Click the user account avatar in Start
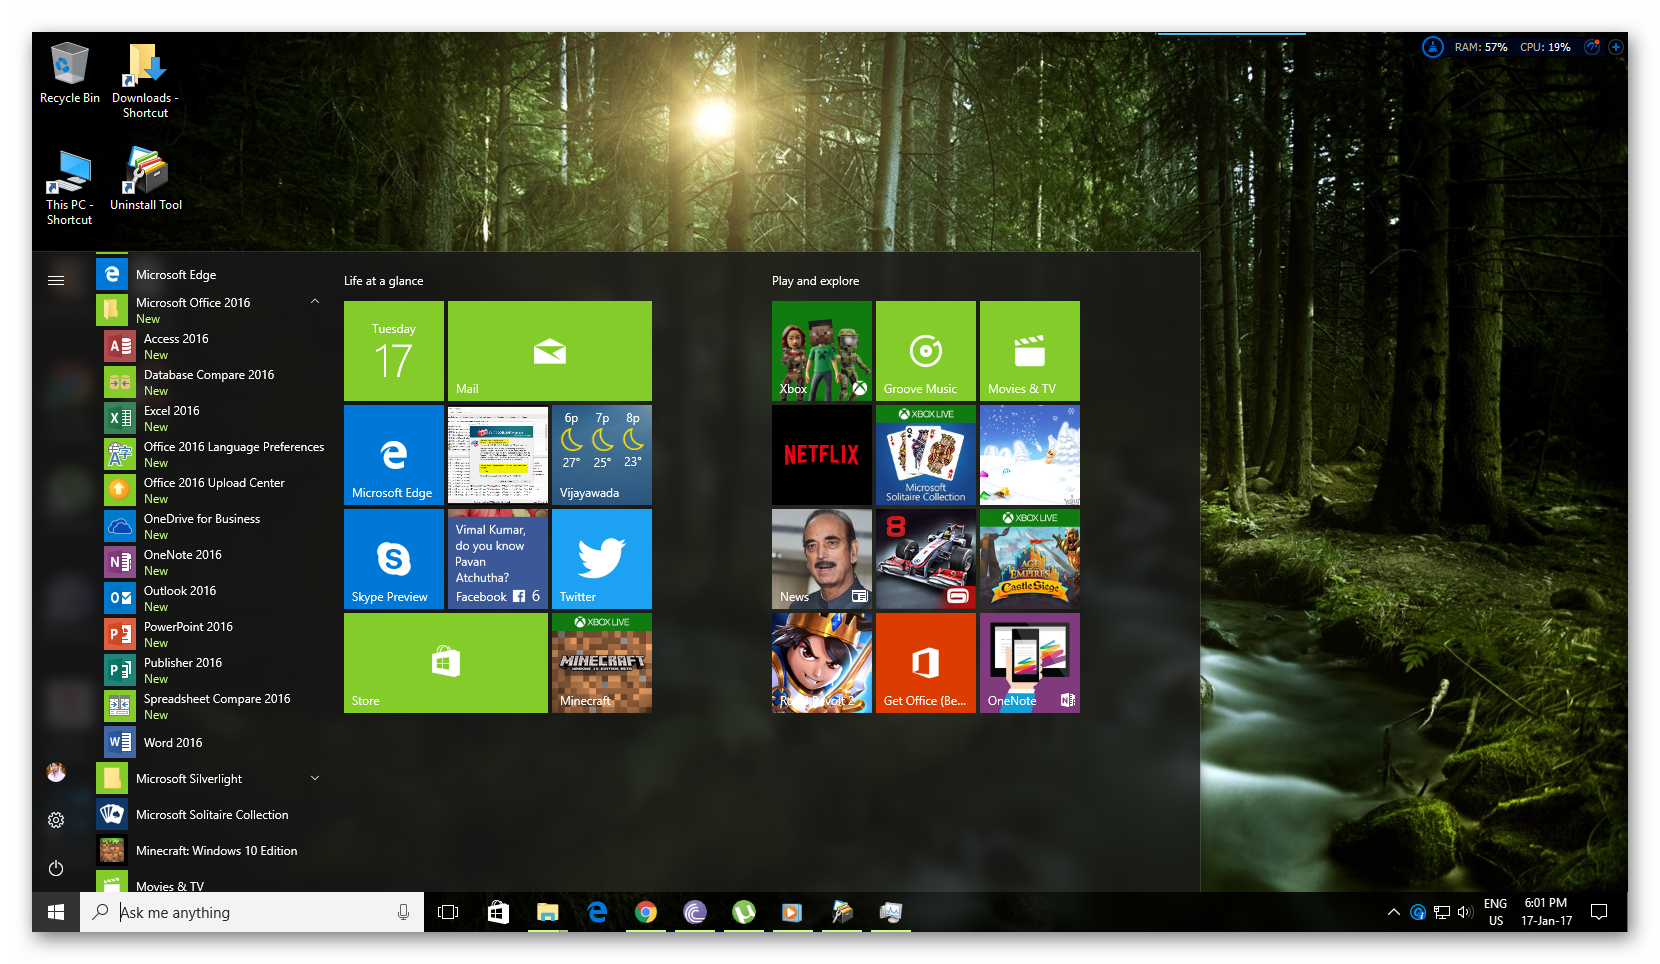The image size is (1660, 964). coord(56,772)
